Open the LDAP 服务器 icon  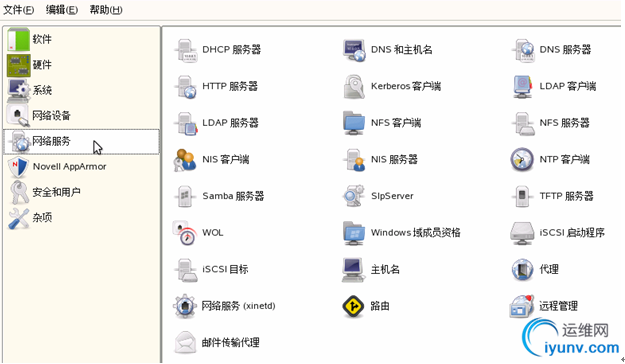(185, 124)
